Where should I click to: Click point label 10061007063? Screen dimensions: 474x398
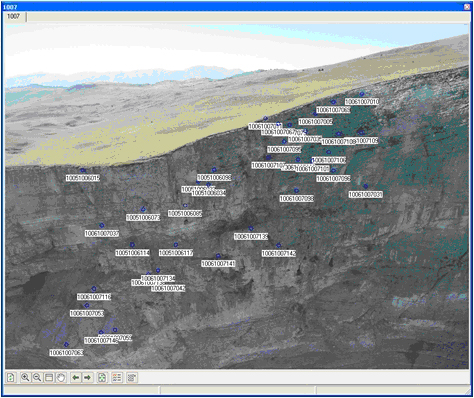pos(66,353)
